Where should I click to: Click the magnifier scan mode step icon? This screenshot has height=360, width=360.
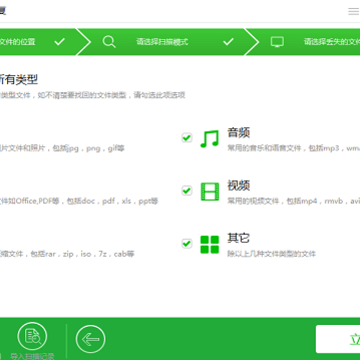pos(109,42)
